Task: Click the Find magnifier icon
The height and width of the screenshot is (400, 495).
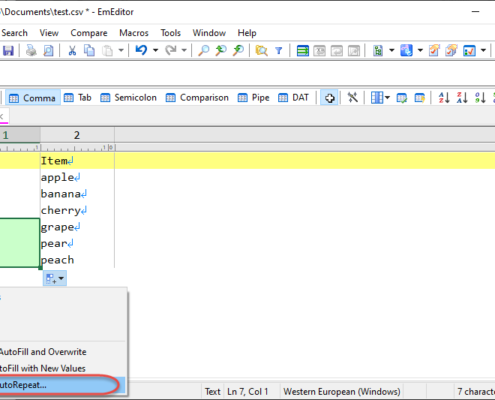Action: (x=203, y=51)
